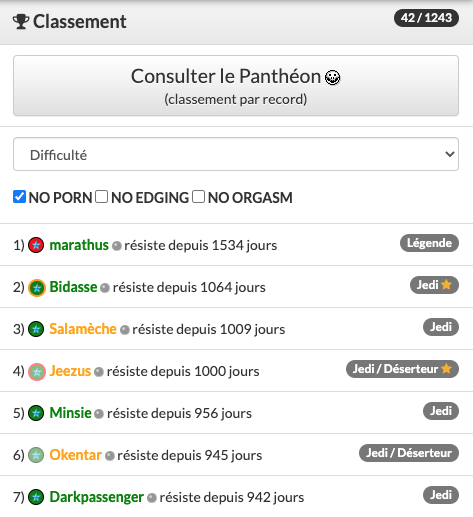473x517 pixels.
Task: Enable the NO EDGING checkbox
Action: tap(101, 197)
